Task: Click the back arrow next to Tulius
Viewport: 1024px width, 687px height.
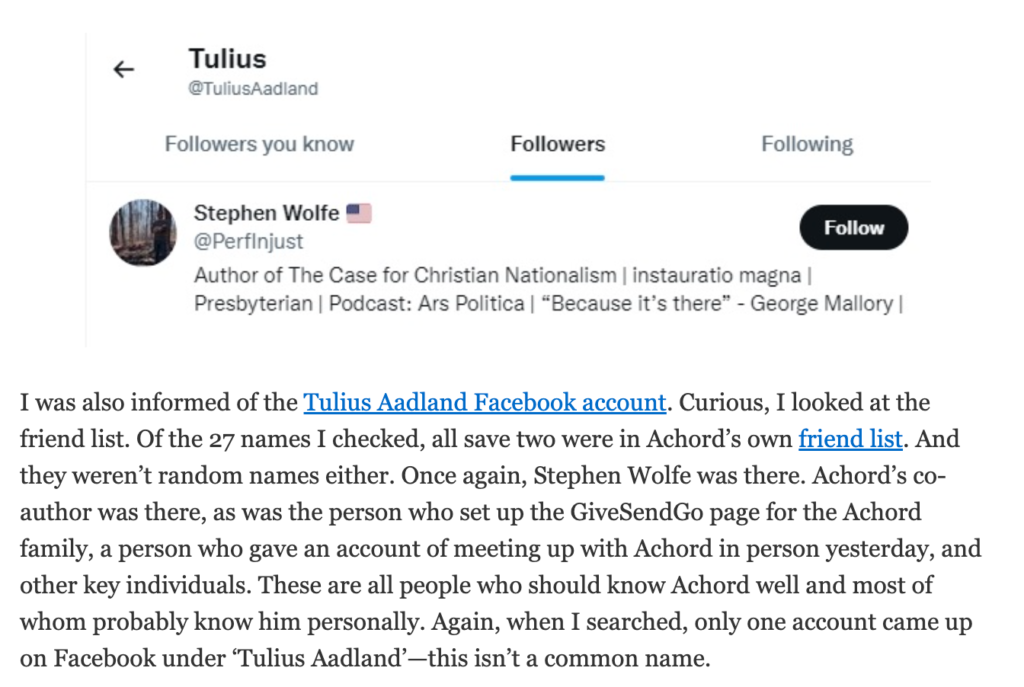Action: pos(123,69)
